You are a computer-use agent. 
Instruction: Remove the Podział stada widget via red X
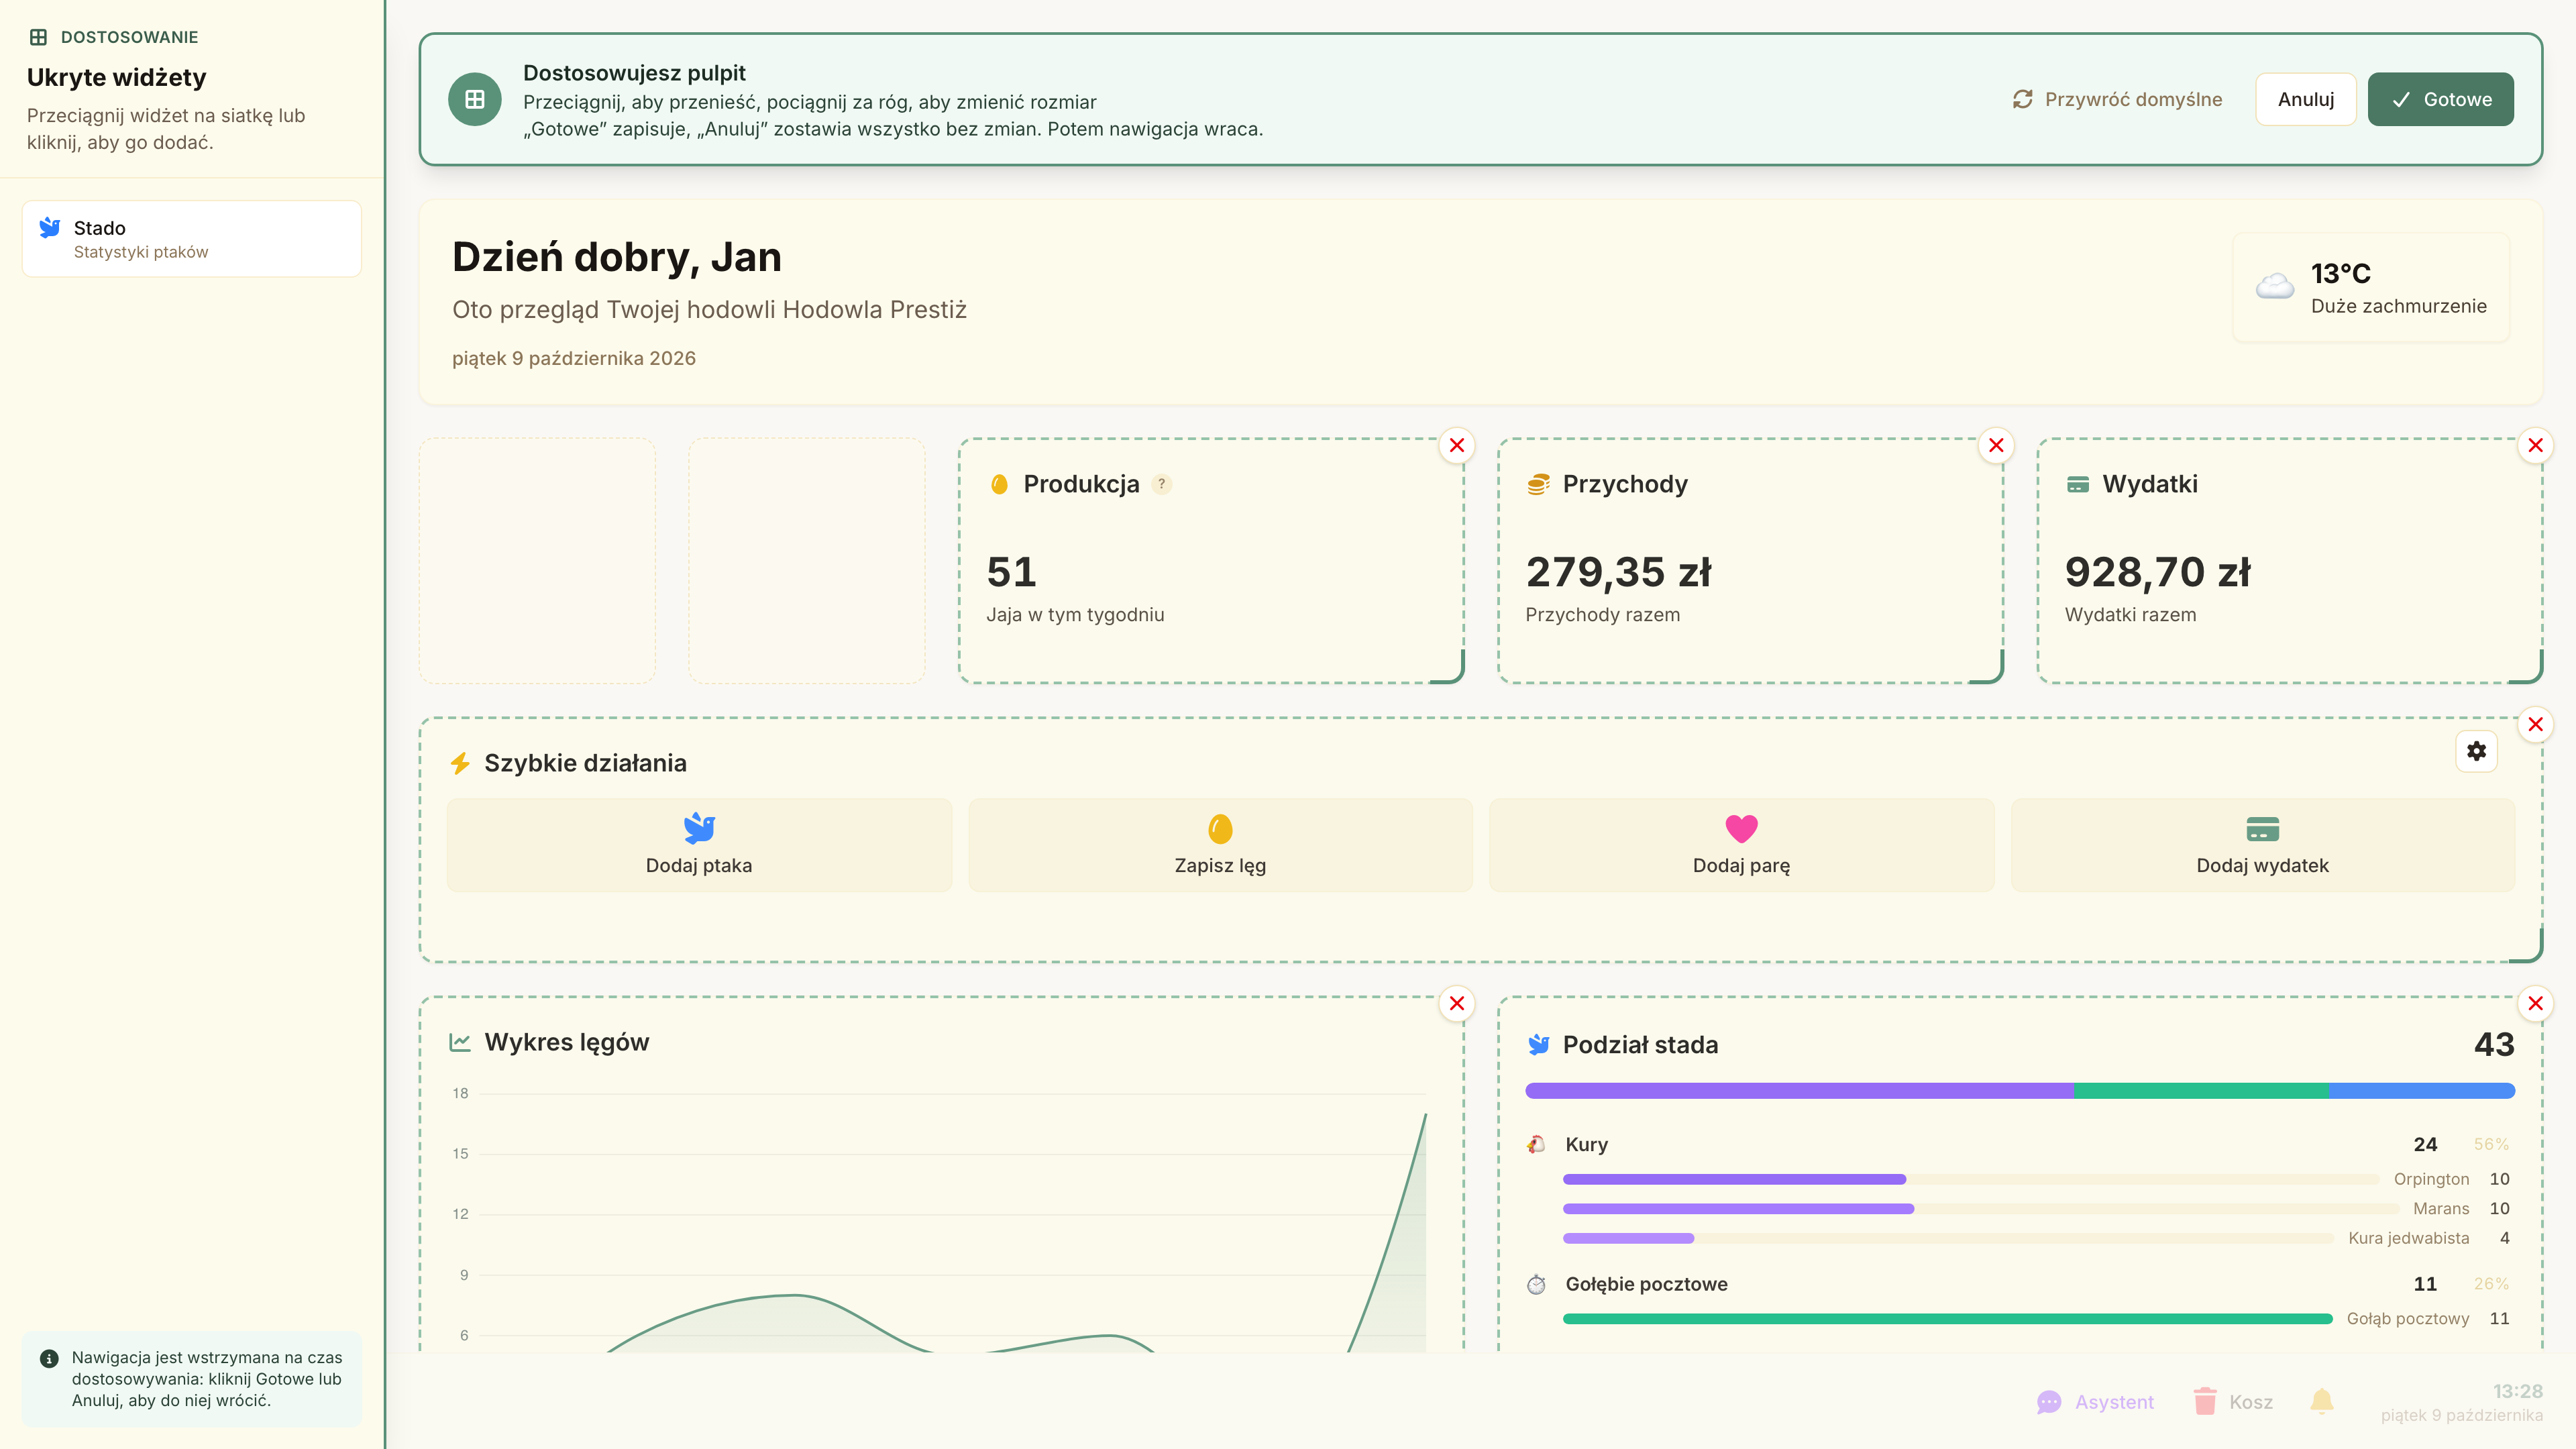[x=2535, y=1003]
